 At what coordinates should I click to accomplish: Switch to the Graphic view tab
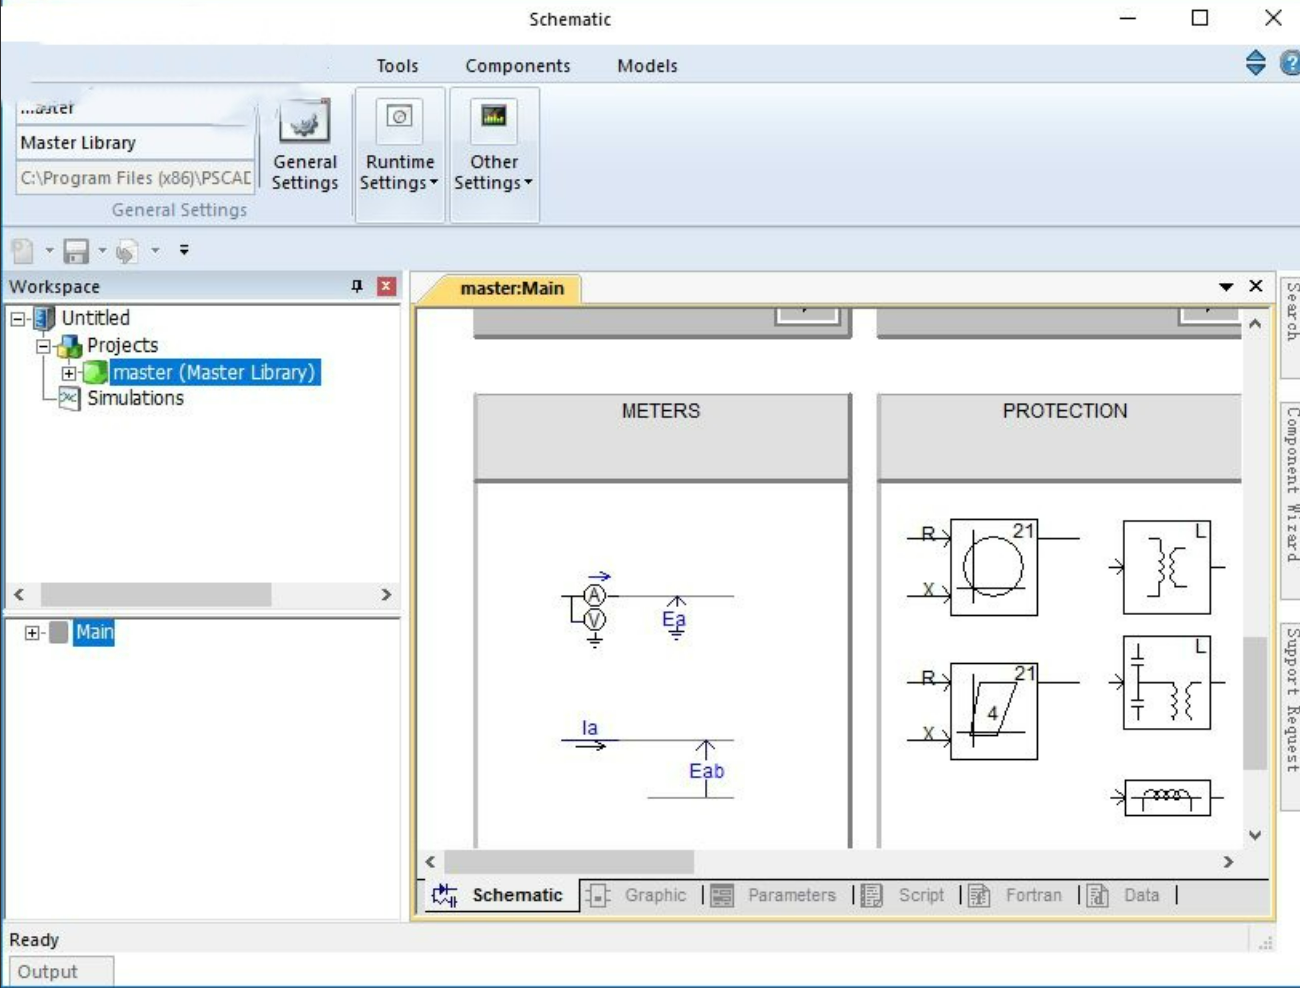coord(638,895)
